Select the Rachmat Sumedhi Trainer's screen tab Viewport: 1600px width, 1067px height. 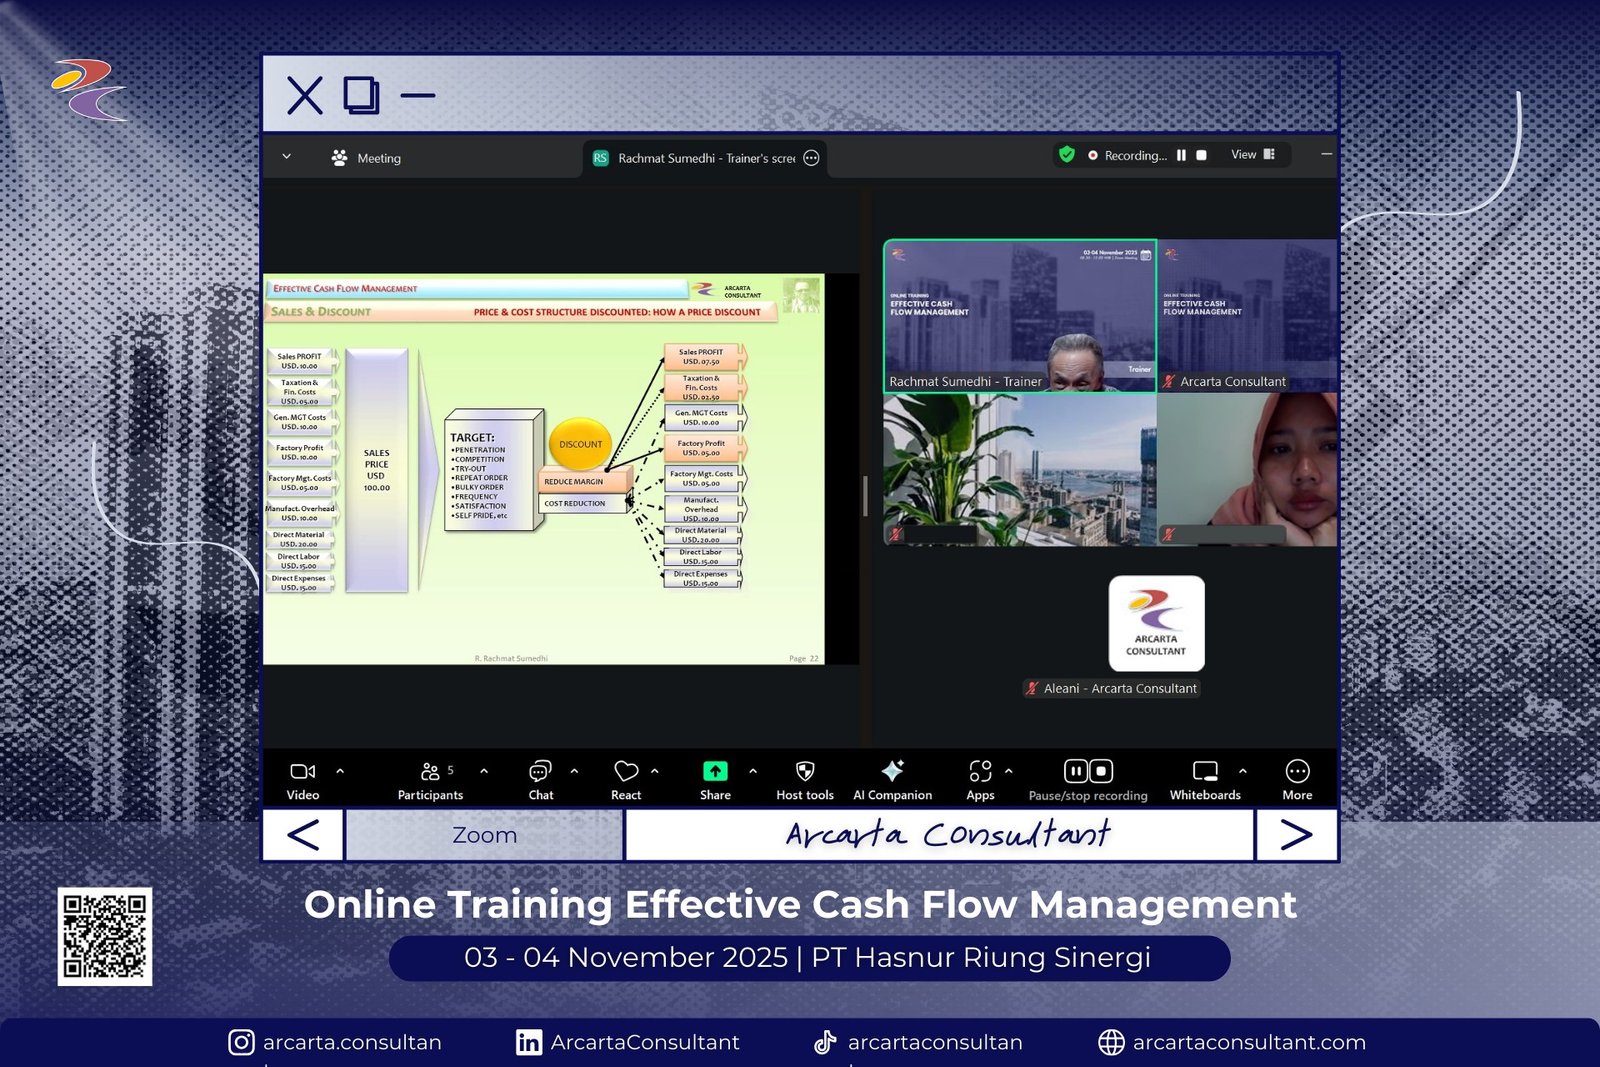tap(705, 158)
